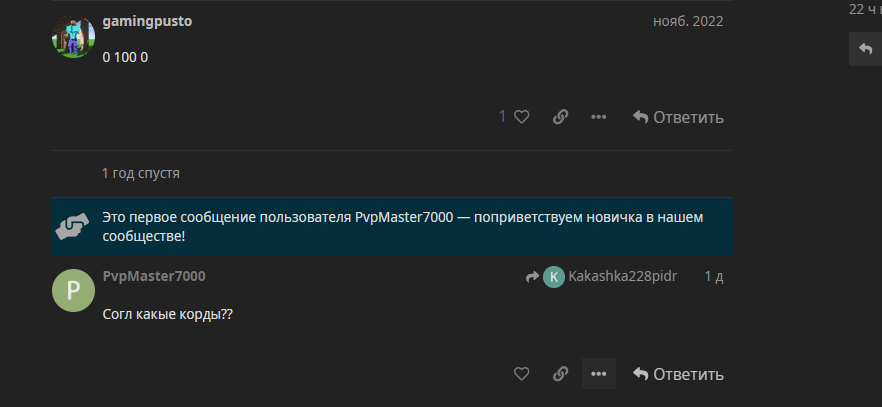Reply to gamingpusto's post via Ответить

click(678, 117)
